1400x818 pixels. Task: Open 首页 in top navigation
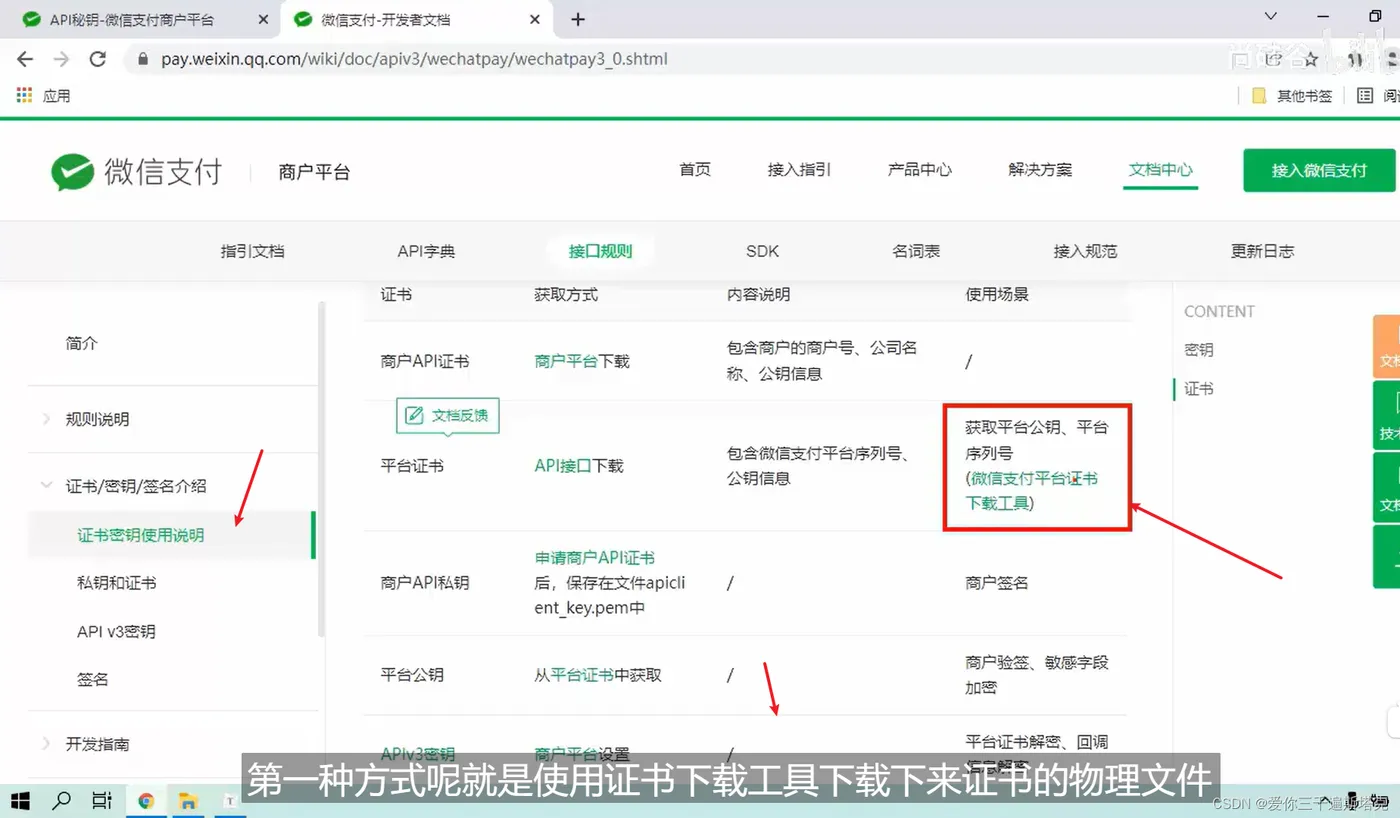click(x=695, y=170)
